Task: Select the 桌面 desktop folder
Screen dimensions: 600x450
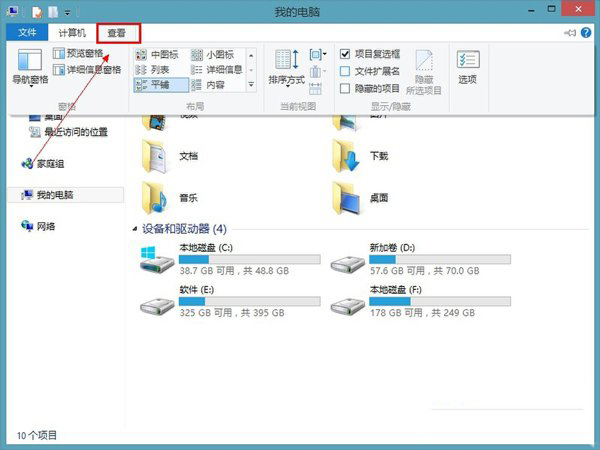Action: pyautogui.click(x=361, y=198)
